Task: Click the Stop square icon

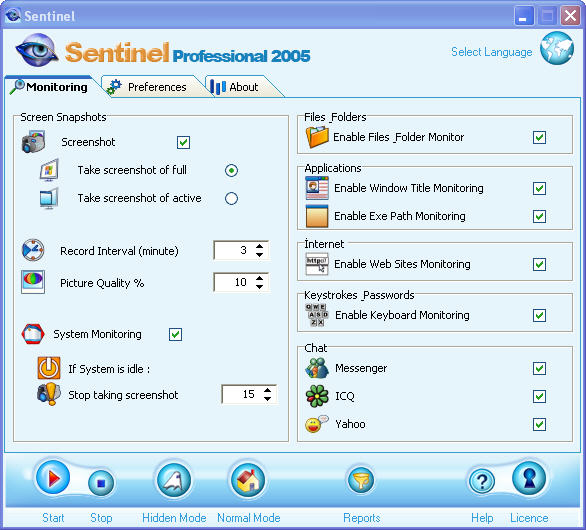Action: tap(101, 483)
